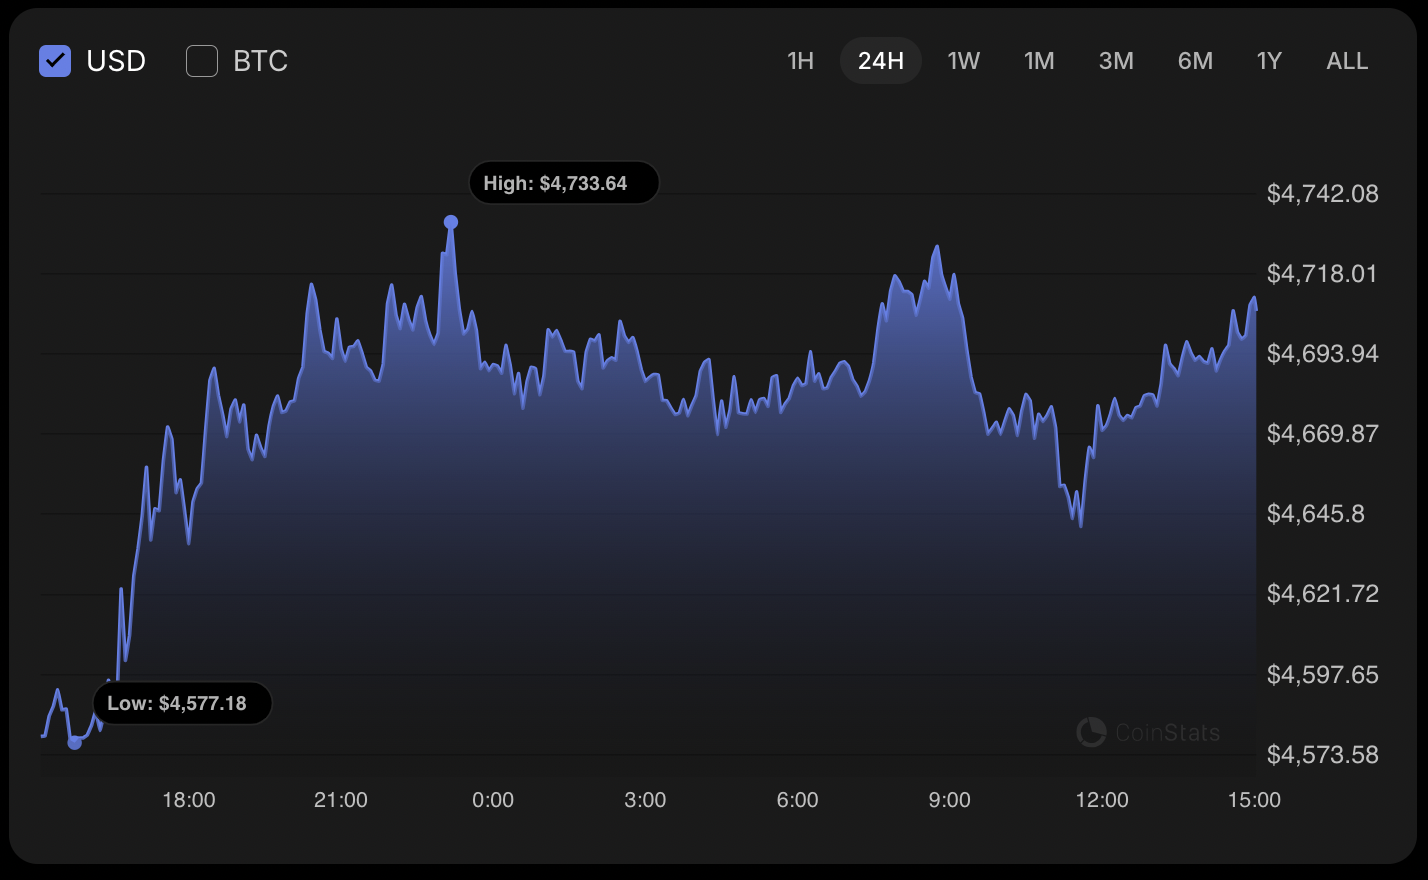Select the 24H time range tab

pos(880,61)
